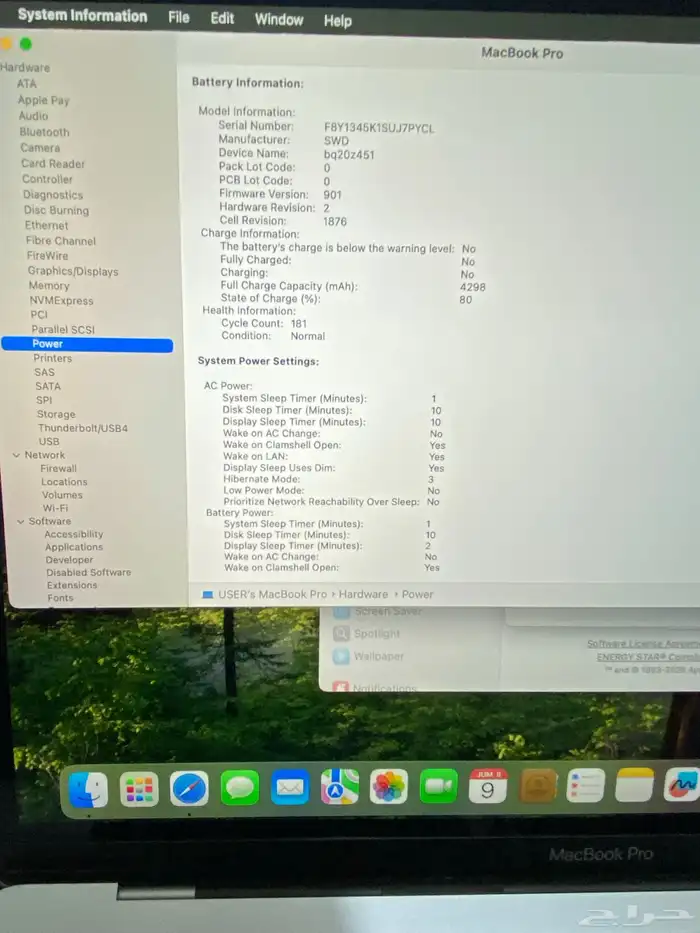Select Wi-Fi under Network
The height and width of the screenshot is (933, 700).
55,508
